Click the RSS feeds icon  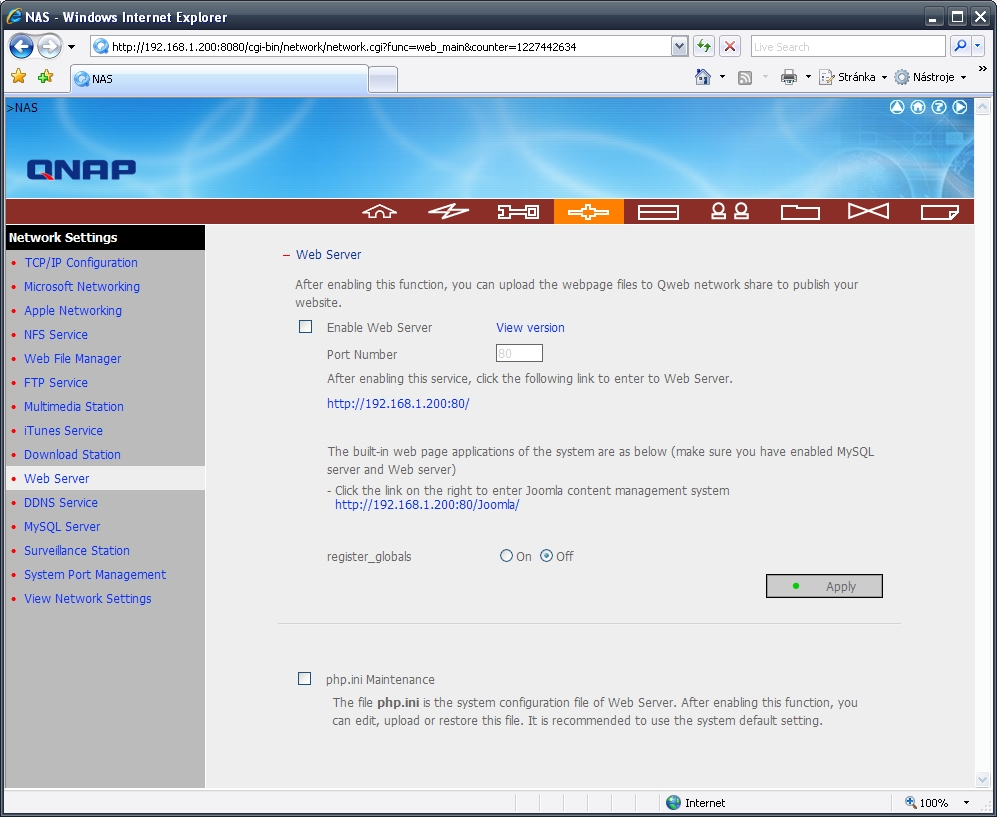(745, 78)
